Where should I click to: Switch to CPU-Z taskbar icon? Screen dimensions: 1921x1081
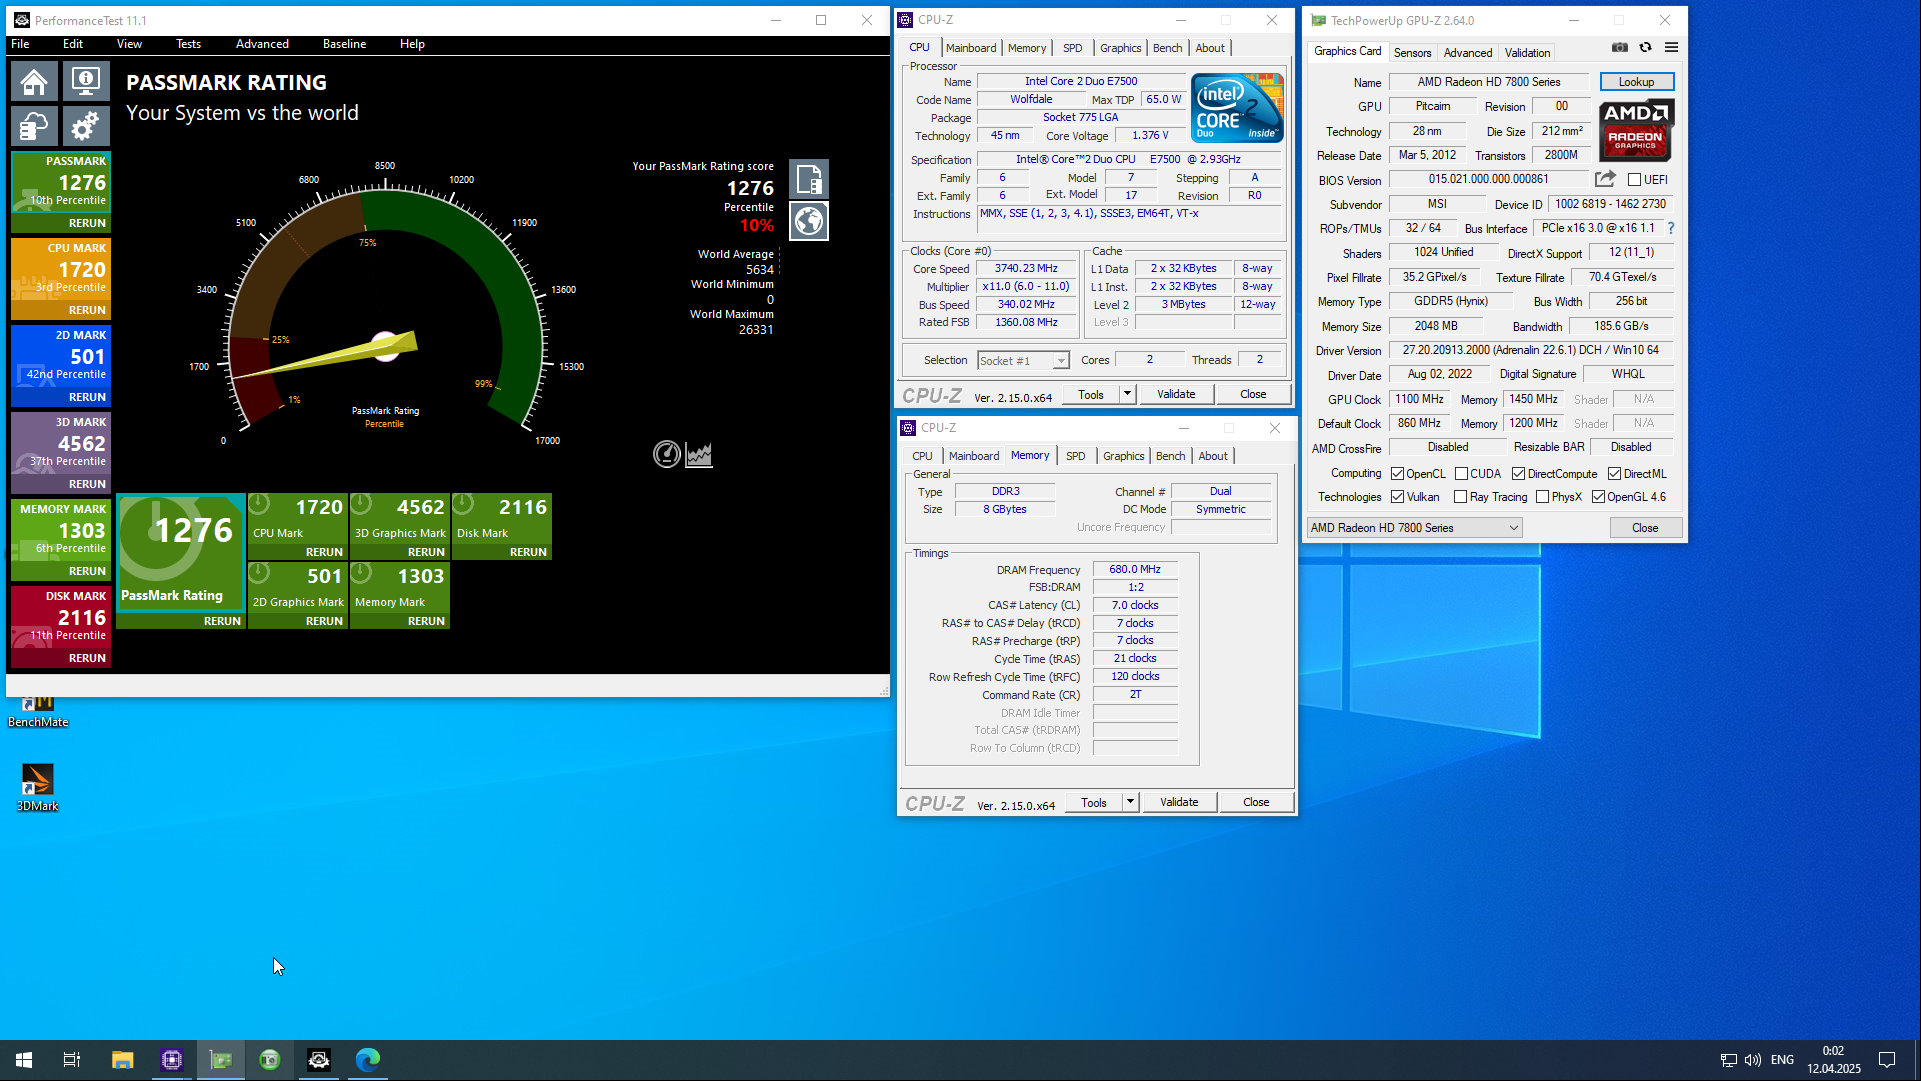[x=172, y=1060]
